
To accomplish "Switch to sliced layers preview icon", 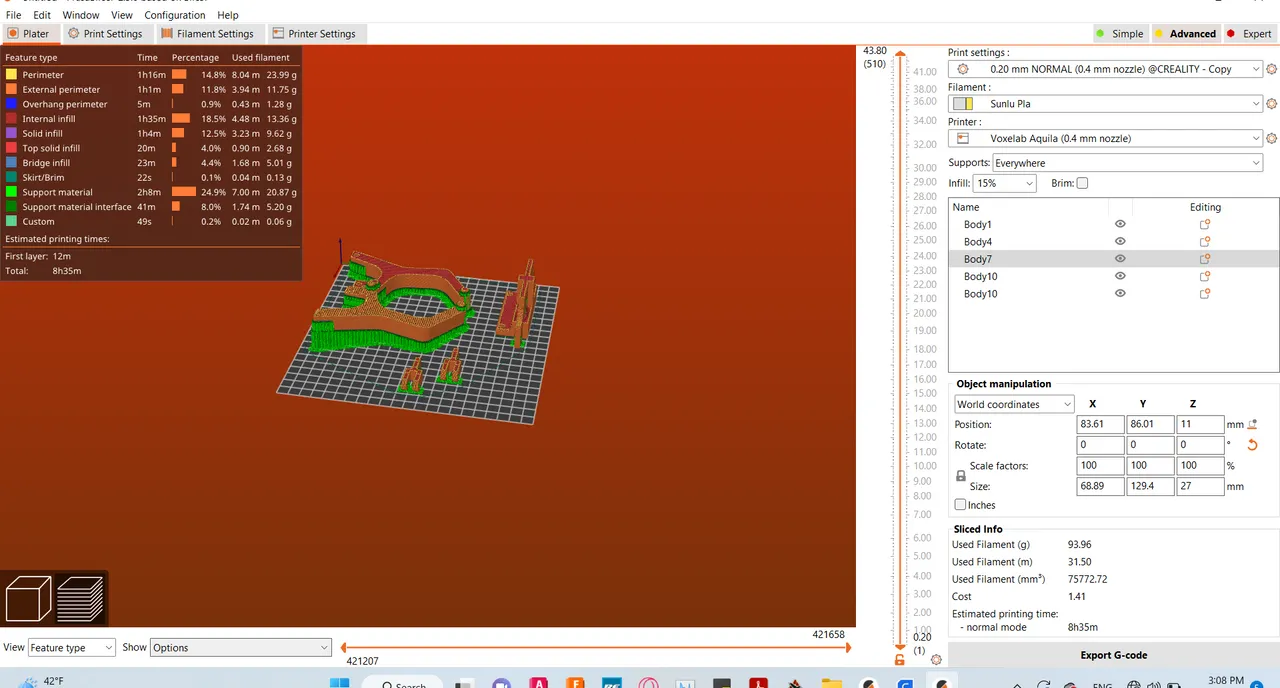I will tap(80, 599).
